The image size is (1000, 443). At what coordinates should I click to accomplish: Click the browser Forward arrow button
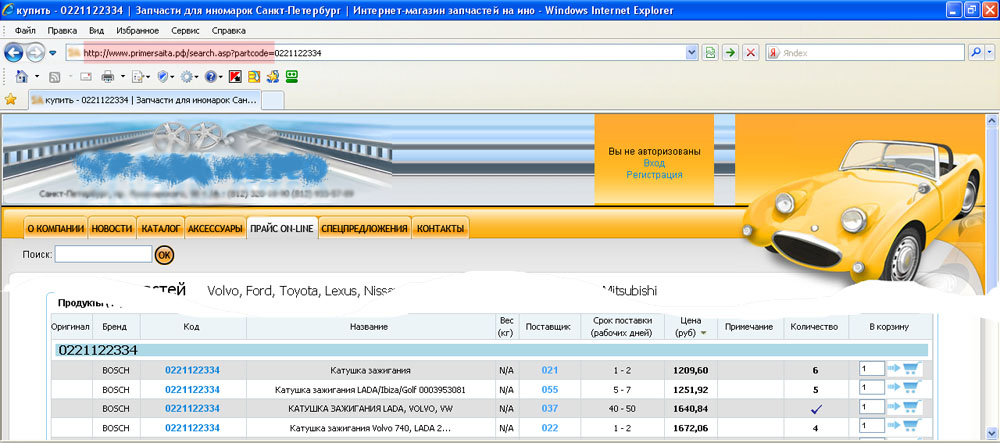(x=35, y=53)
